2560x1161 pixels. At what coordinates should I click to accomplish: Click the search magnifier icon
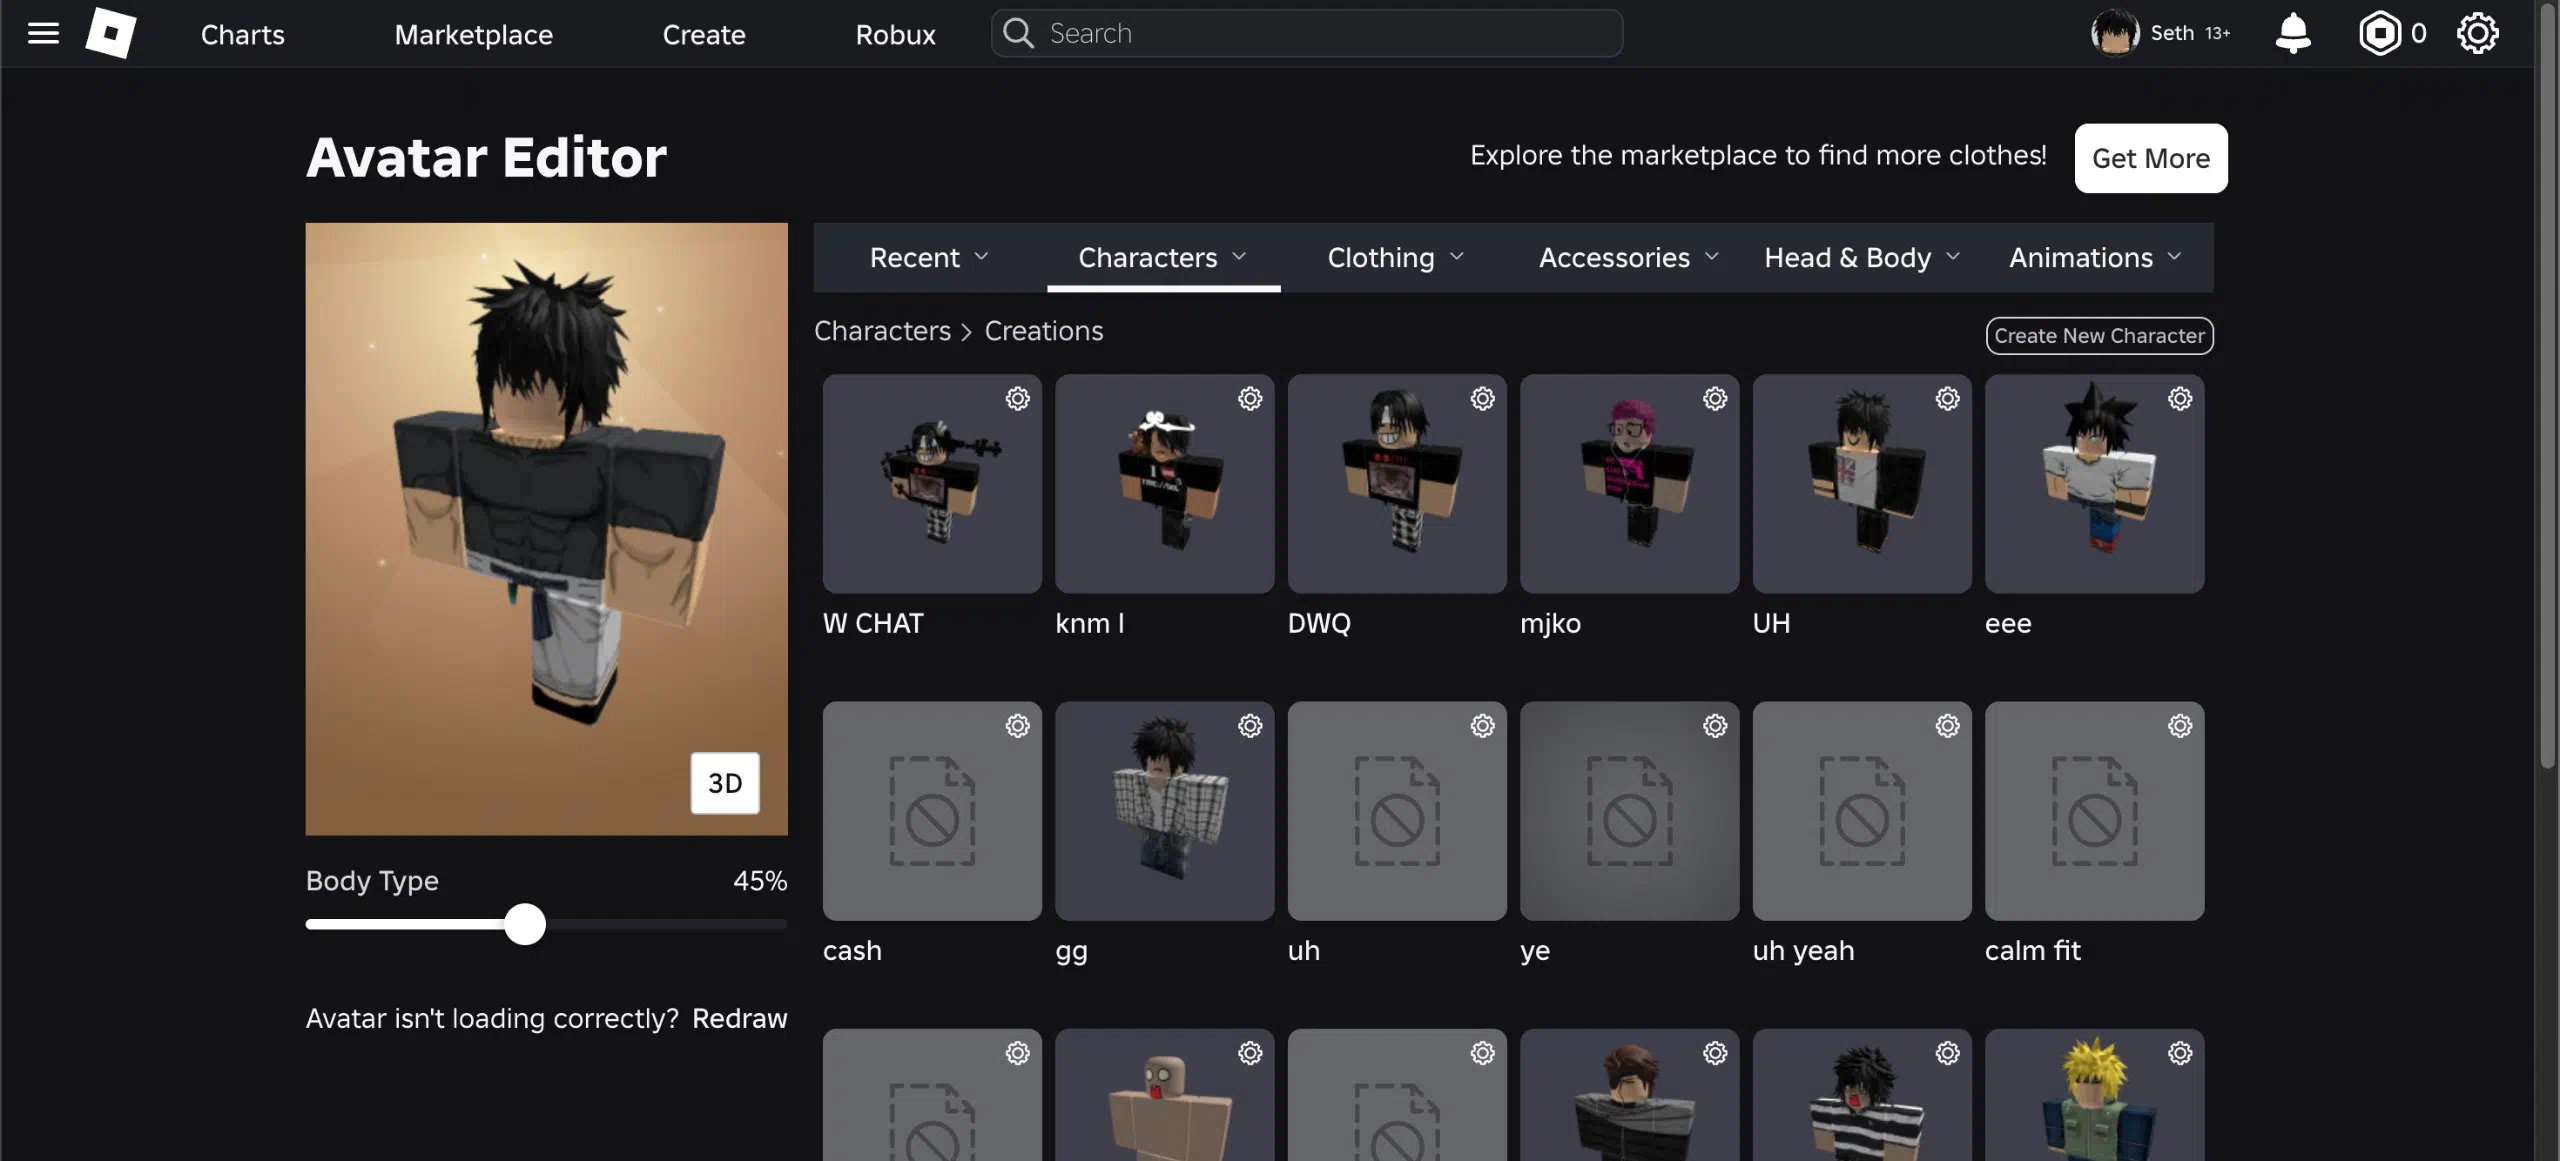(1018, 33)
